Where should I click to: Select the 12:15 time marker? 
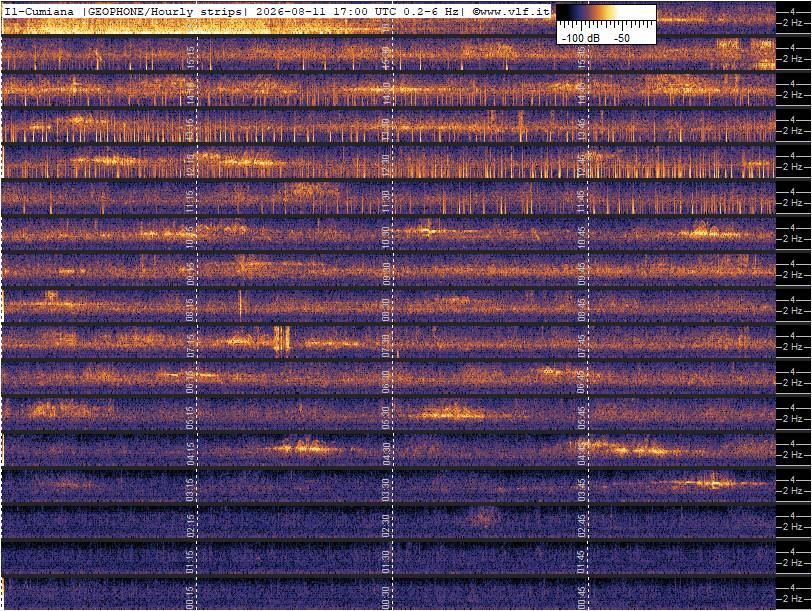[x=190, y=166]
